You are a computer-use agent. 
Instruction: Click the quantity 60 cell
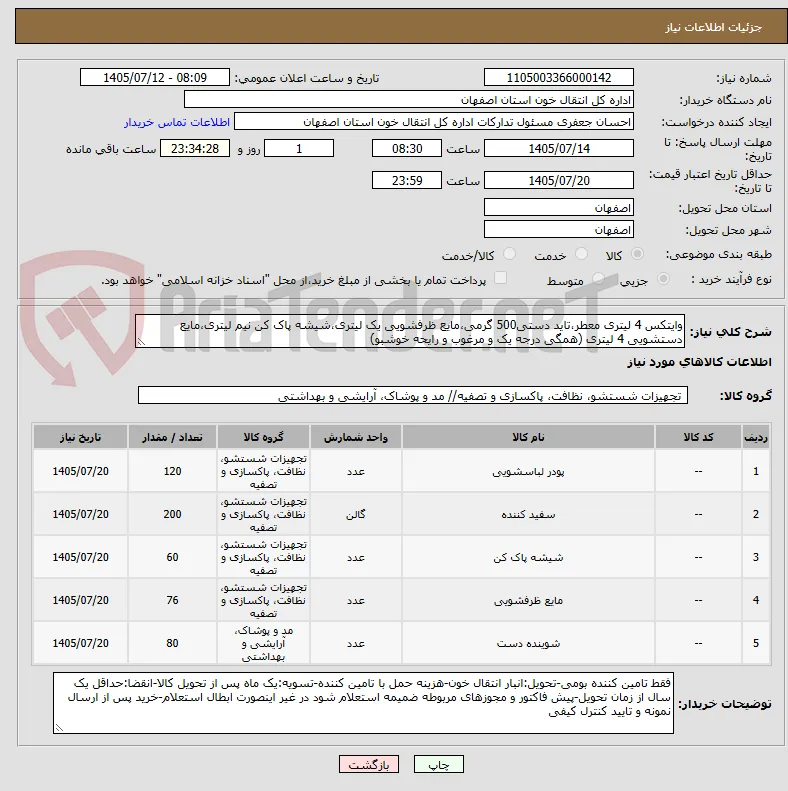pos(173,557)
